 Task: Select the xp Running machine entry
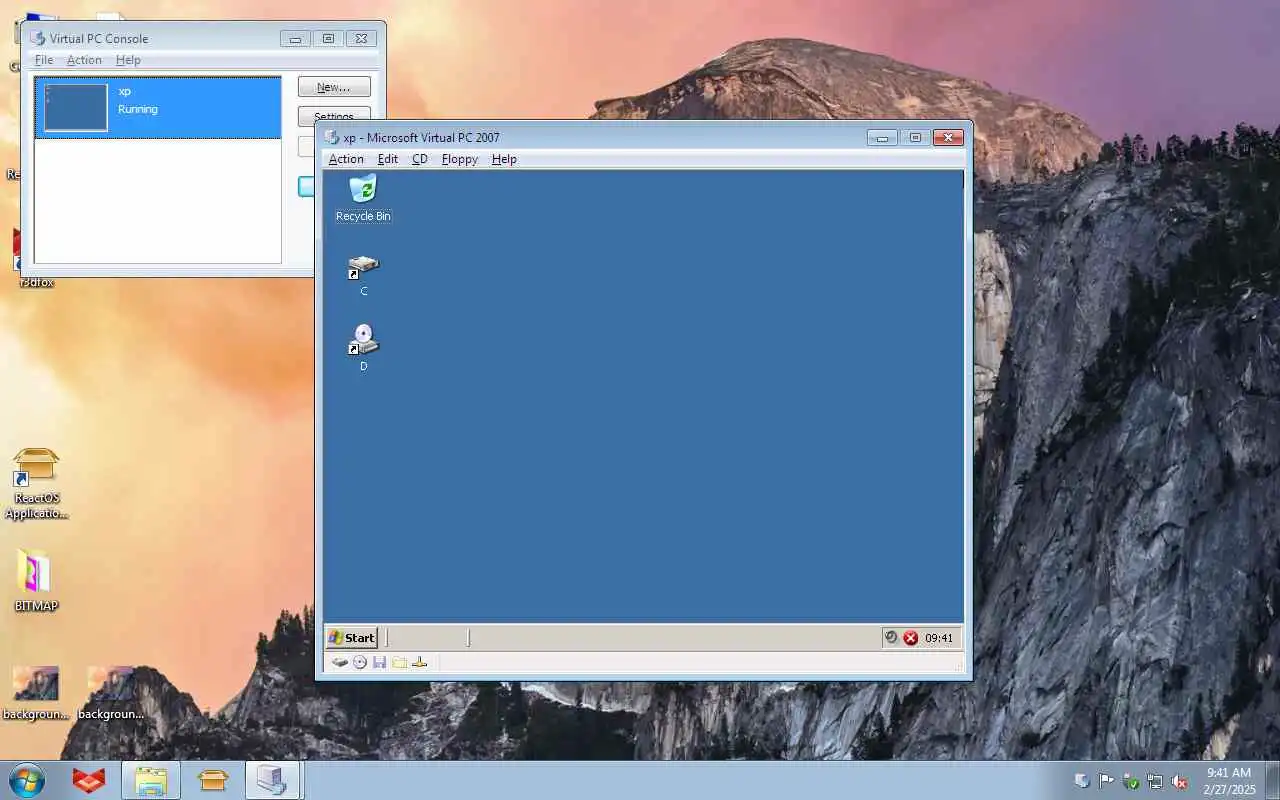coord(158,107)
